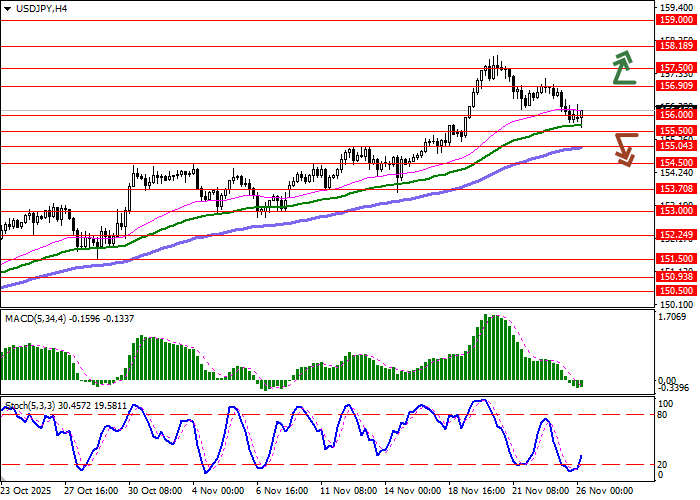This screenshot has width=700, height=500.
Task: Click the 151.500 price level tag
Action: [x=676, y=258]
